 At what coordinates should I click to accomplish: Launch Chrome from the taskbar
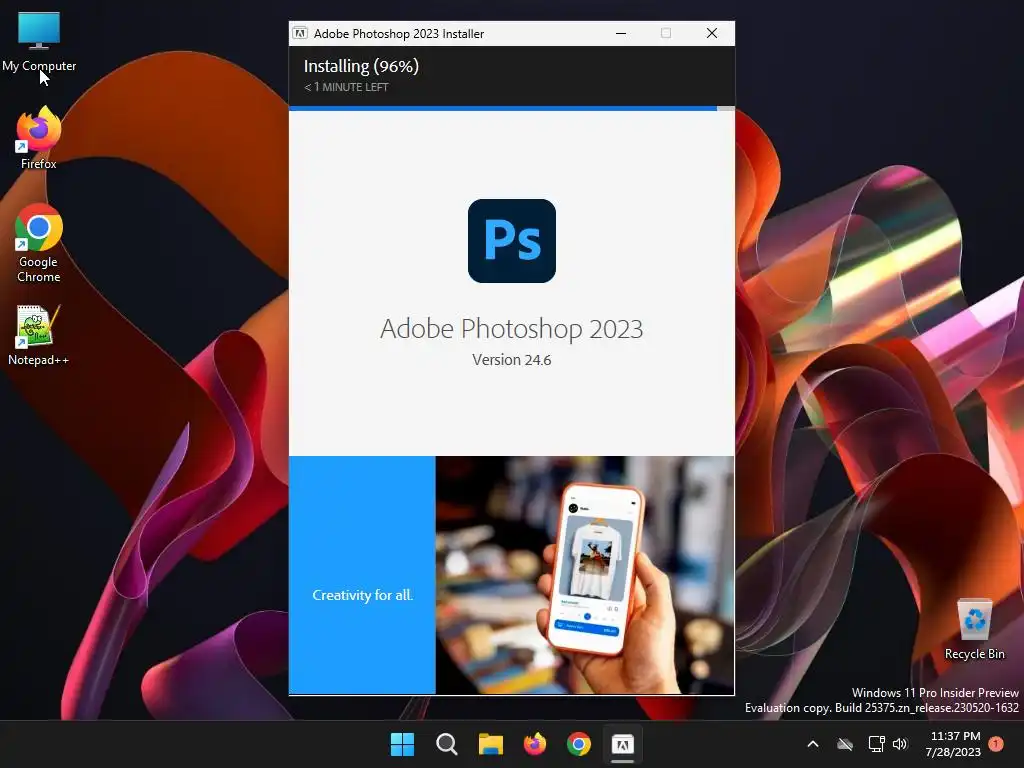579,744
